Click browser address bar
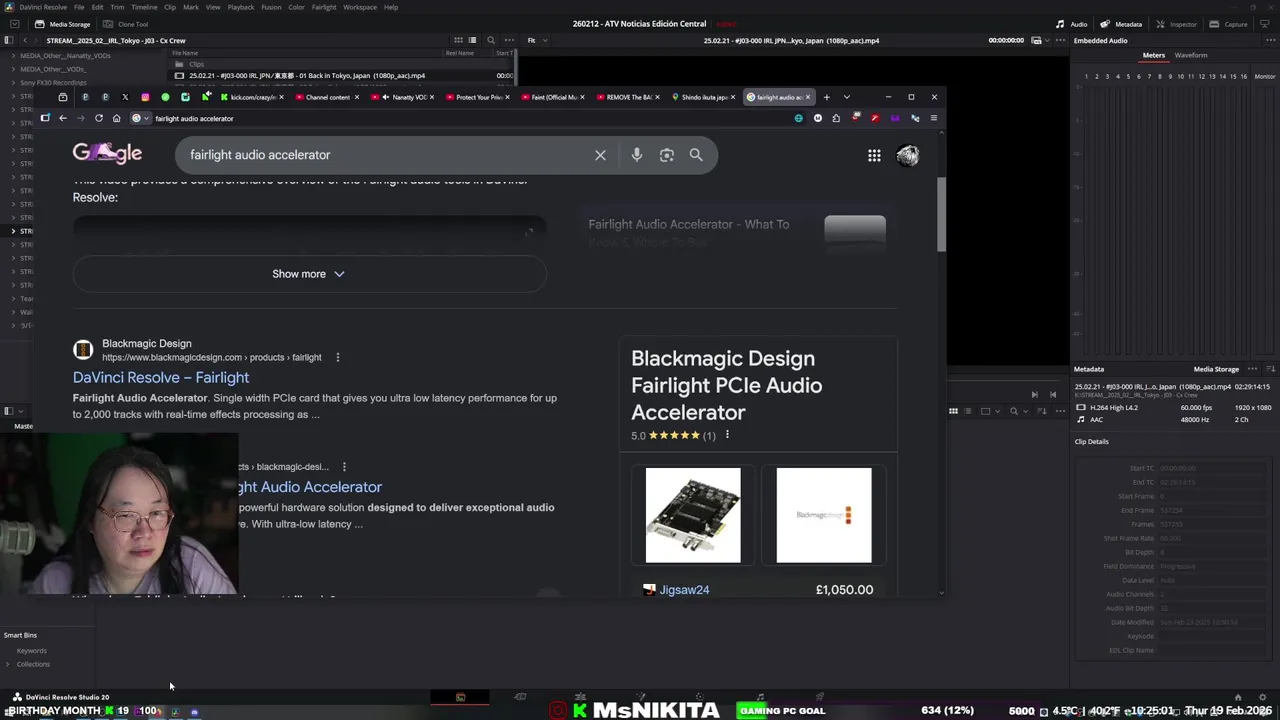 pyautogui.click(x=460, y=118)
